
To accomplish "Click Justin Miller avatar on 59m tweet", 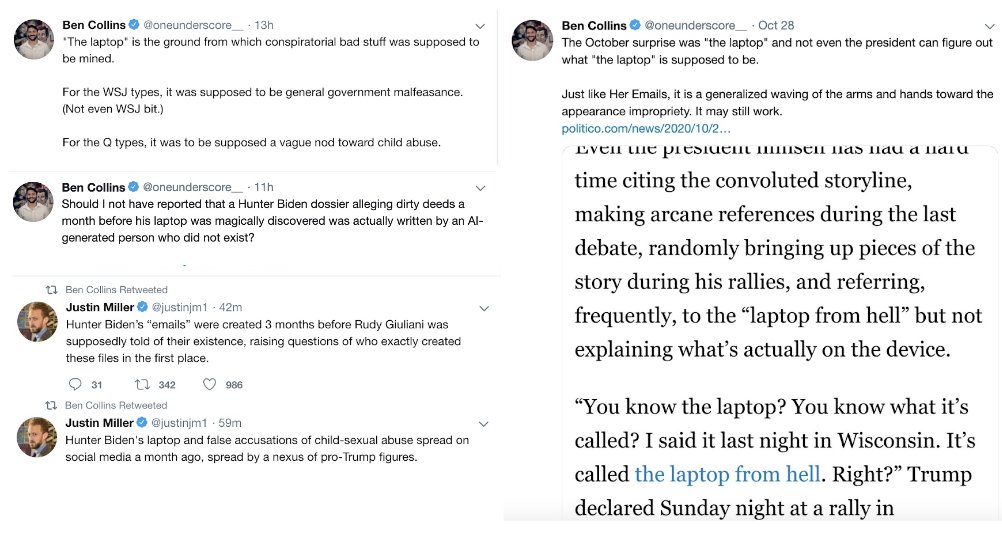I will [37, 437].
